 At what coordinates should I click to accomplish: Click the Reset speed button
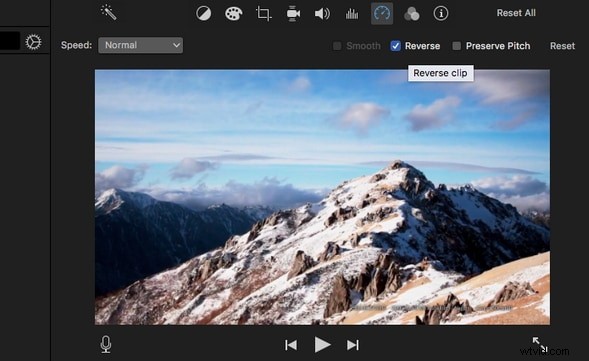[x=562, y=46]
